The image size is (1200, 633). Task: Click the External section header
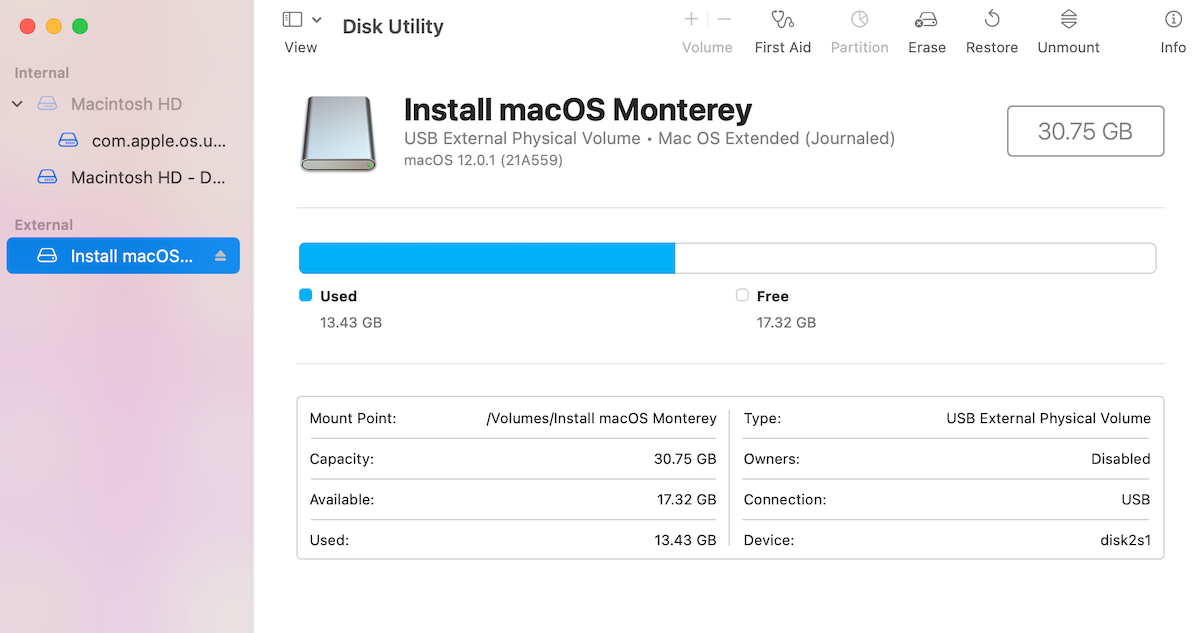[x=44, y=225]
